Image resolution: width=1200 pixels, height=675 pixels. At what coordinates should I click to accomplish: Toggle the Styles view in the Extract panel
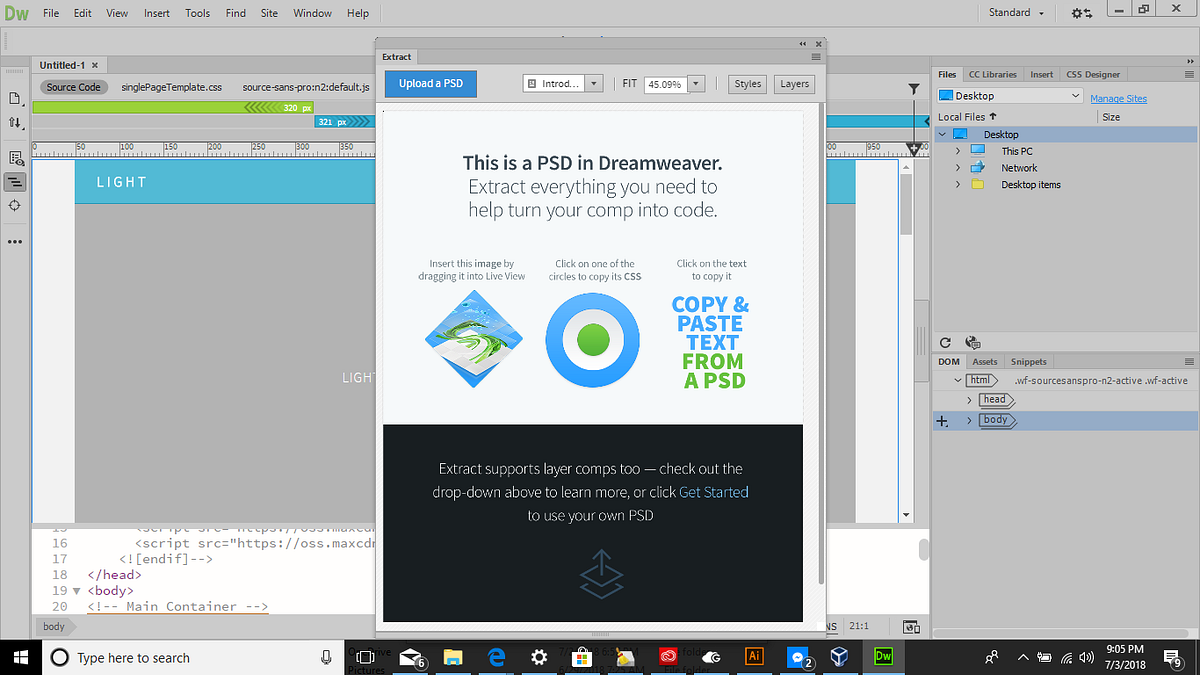pos(746,84)
